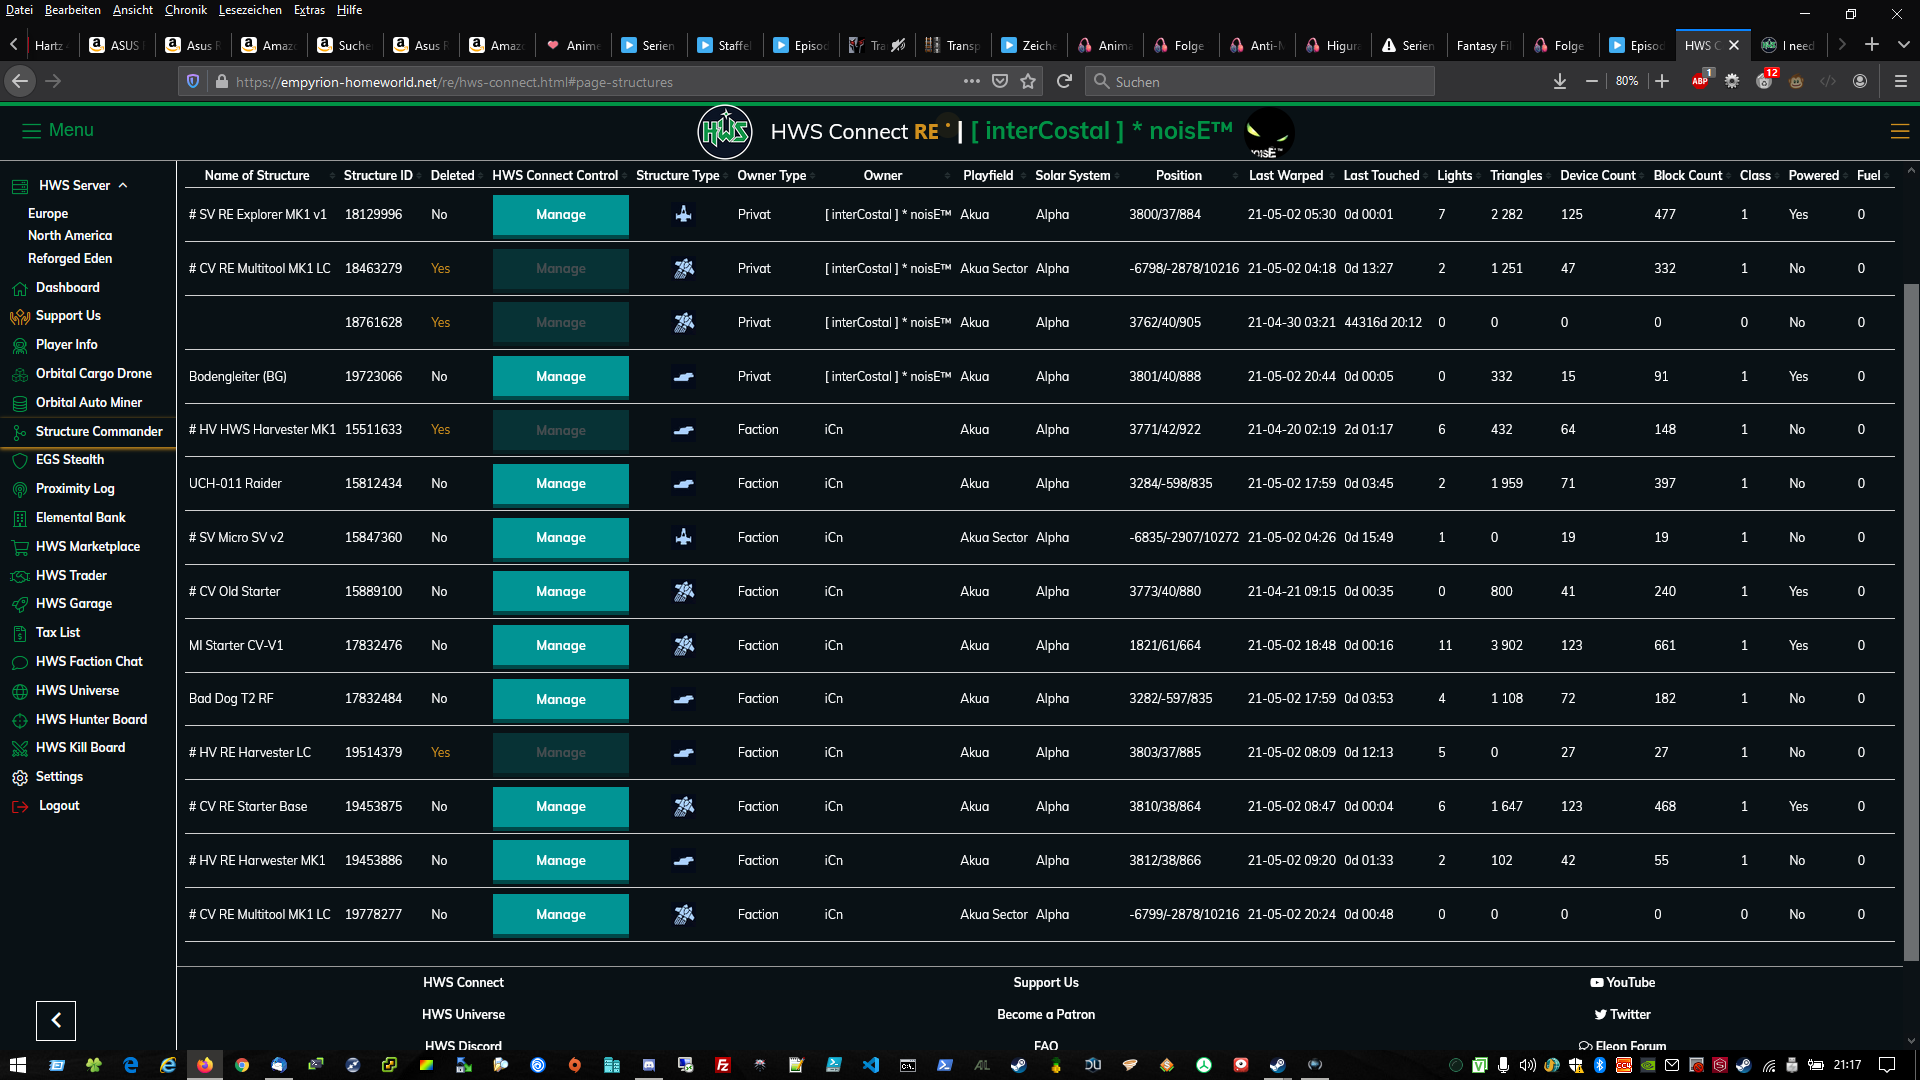This screenshot has height=1080, width=1920.
Task: Open Windows Start menu
Action: pos(18,1065)
